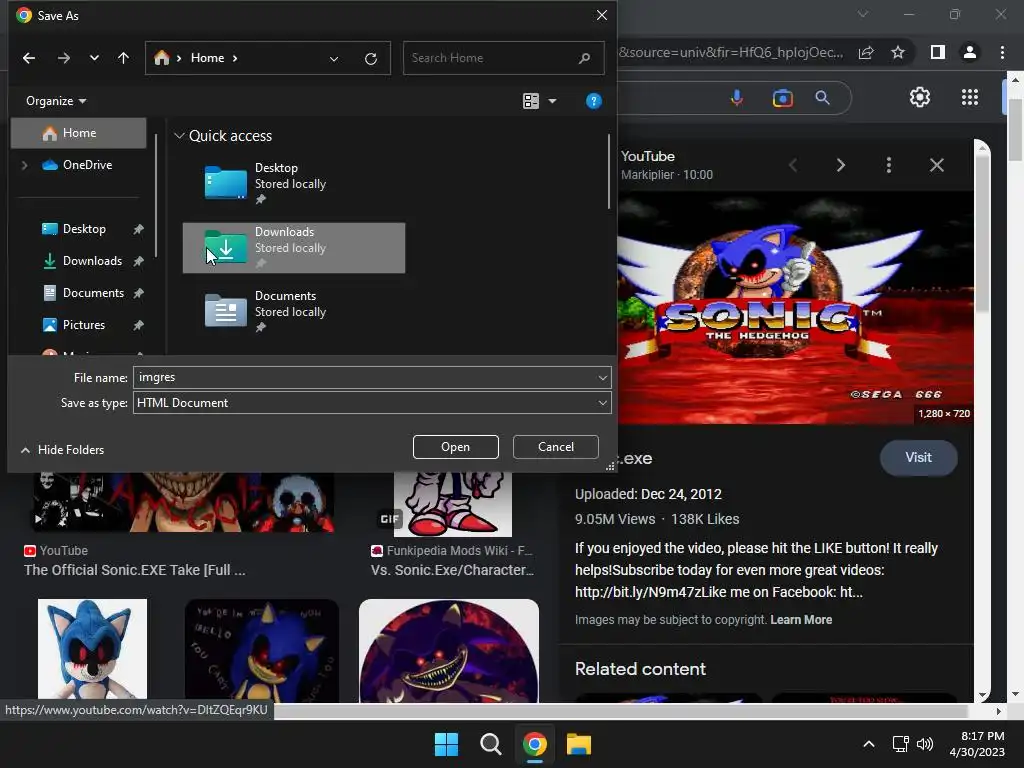The height and width of the screenshot is (768, 1024).
Task: Click the Visit button
Action: click(x=918, y=458)
